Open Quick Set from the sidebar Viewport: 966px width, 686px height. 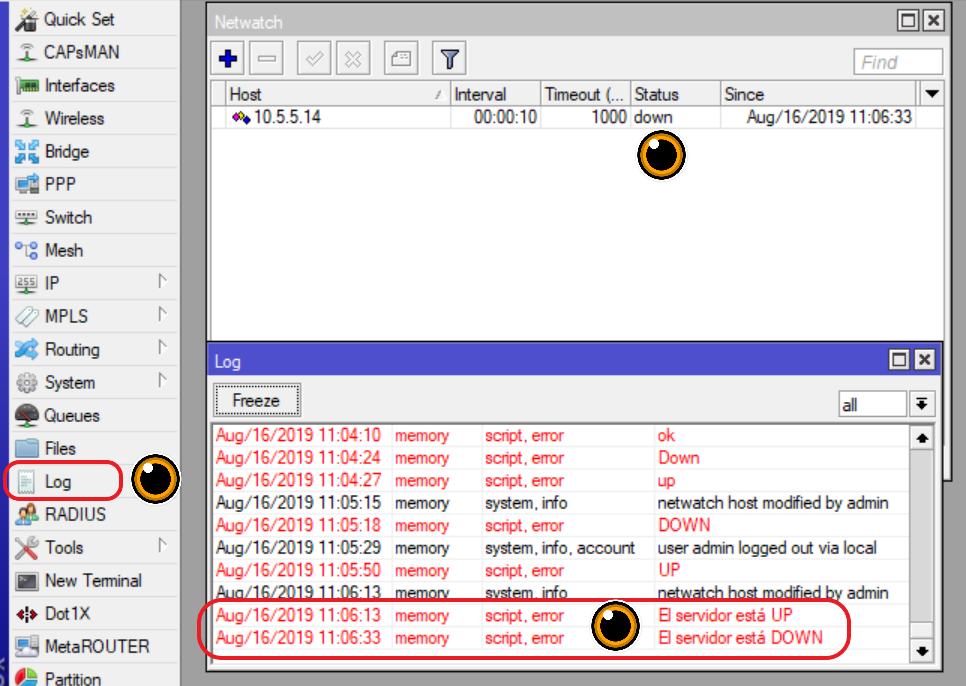[95, 20]
